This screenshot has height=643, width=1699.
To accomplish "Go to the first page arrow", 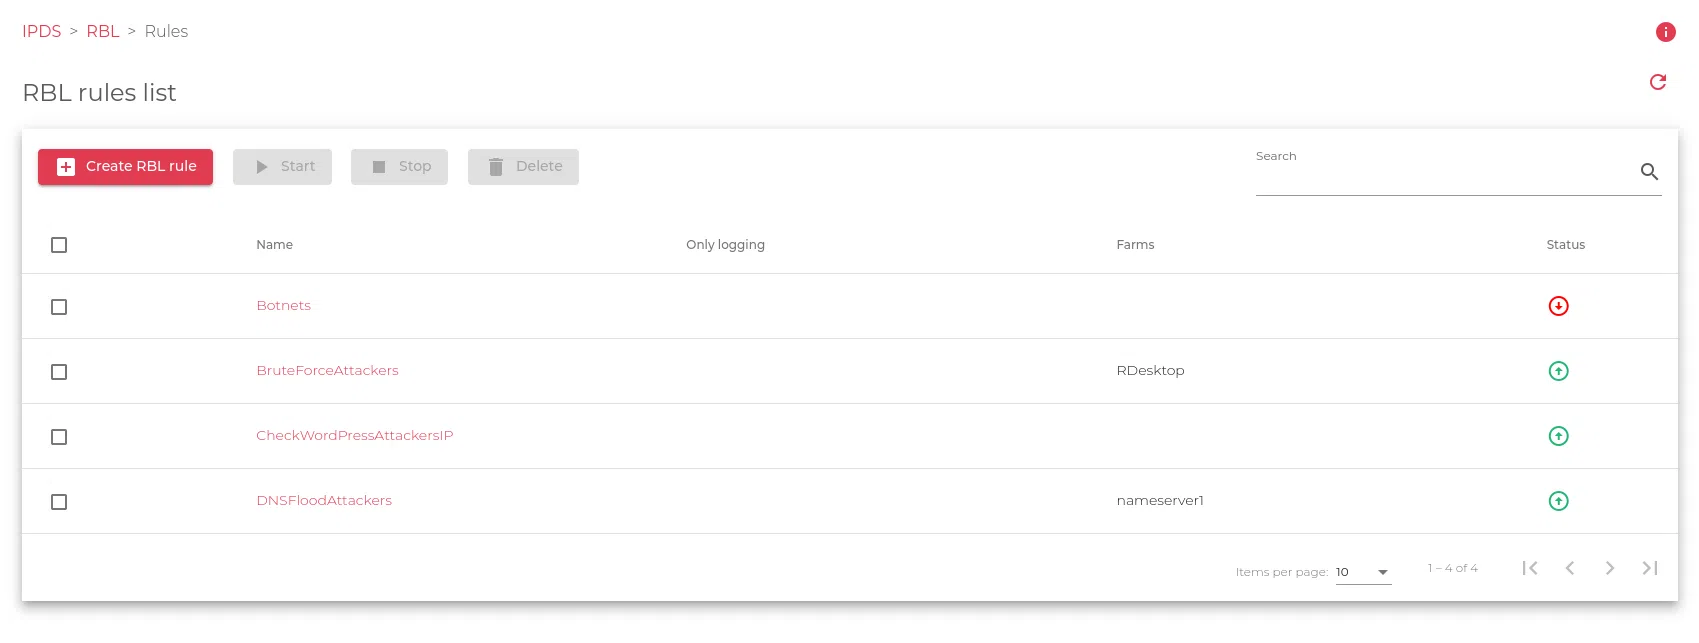I will point(1529,568).
